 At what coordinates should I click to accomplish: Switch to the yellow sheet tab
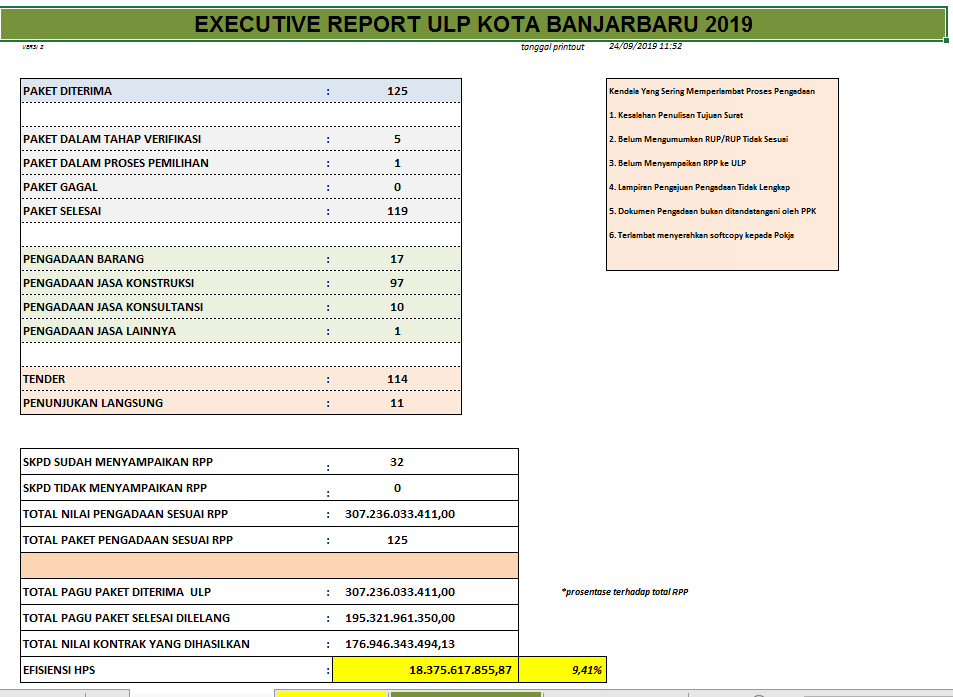pyautogui.click(x=330, y=693)
